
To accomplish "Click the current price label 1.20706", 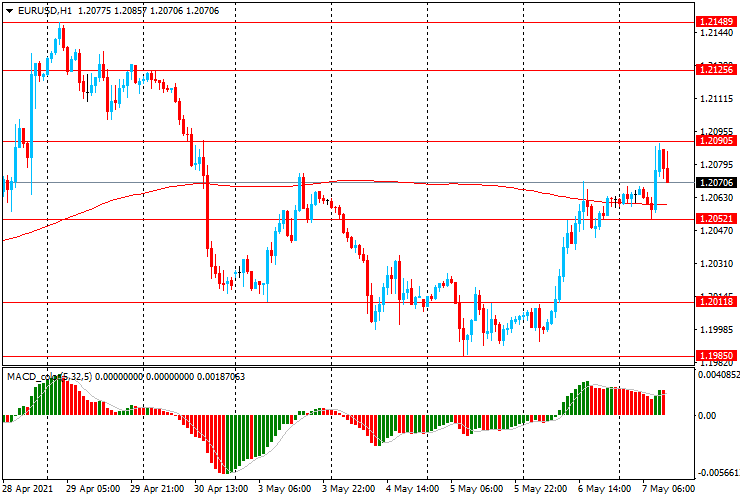I will pyautogui.click(x=716, y=182).
